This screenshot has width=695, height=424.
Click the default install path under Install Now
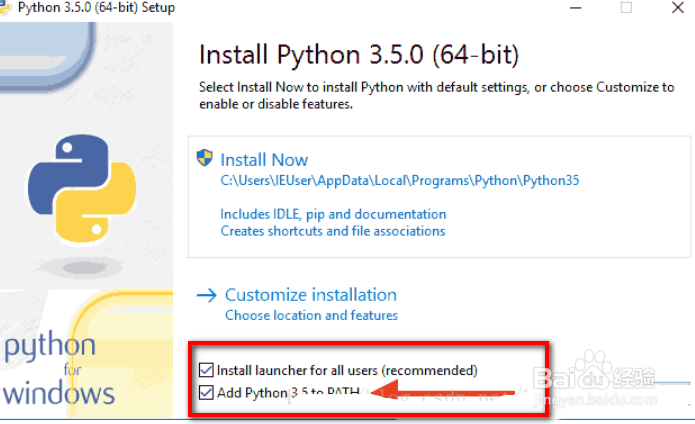(400, 181)
